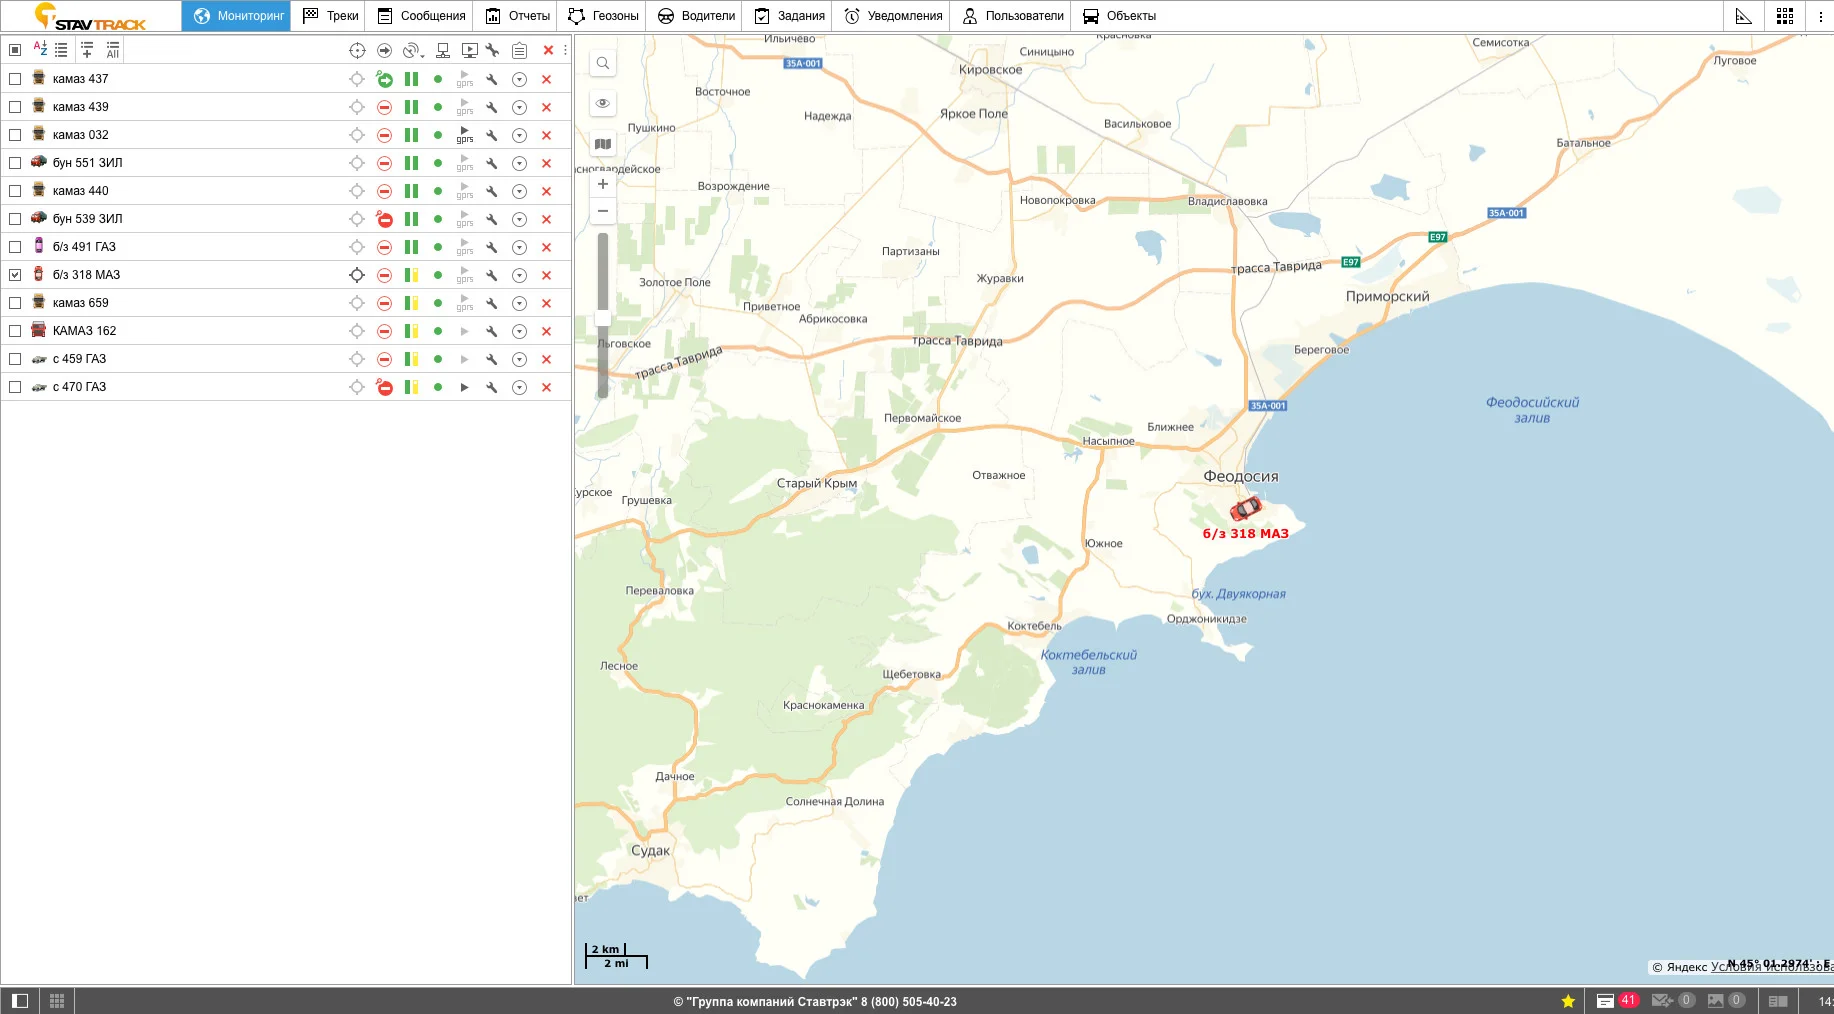Screen dimensions: 1834x1014
Task: Expand options dropdown for с 470 ГАЗ
Action: (519, 387)
